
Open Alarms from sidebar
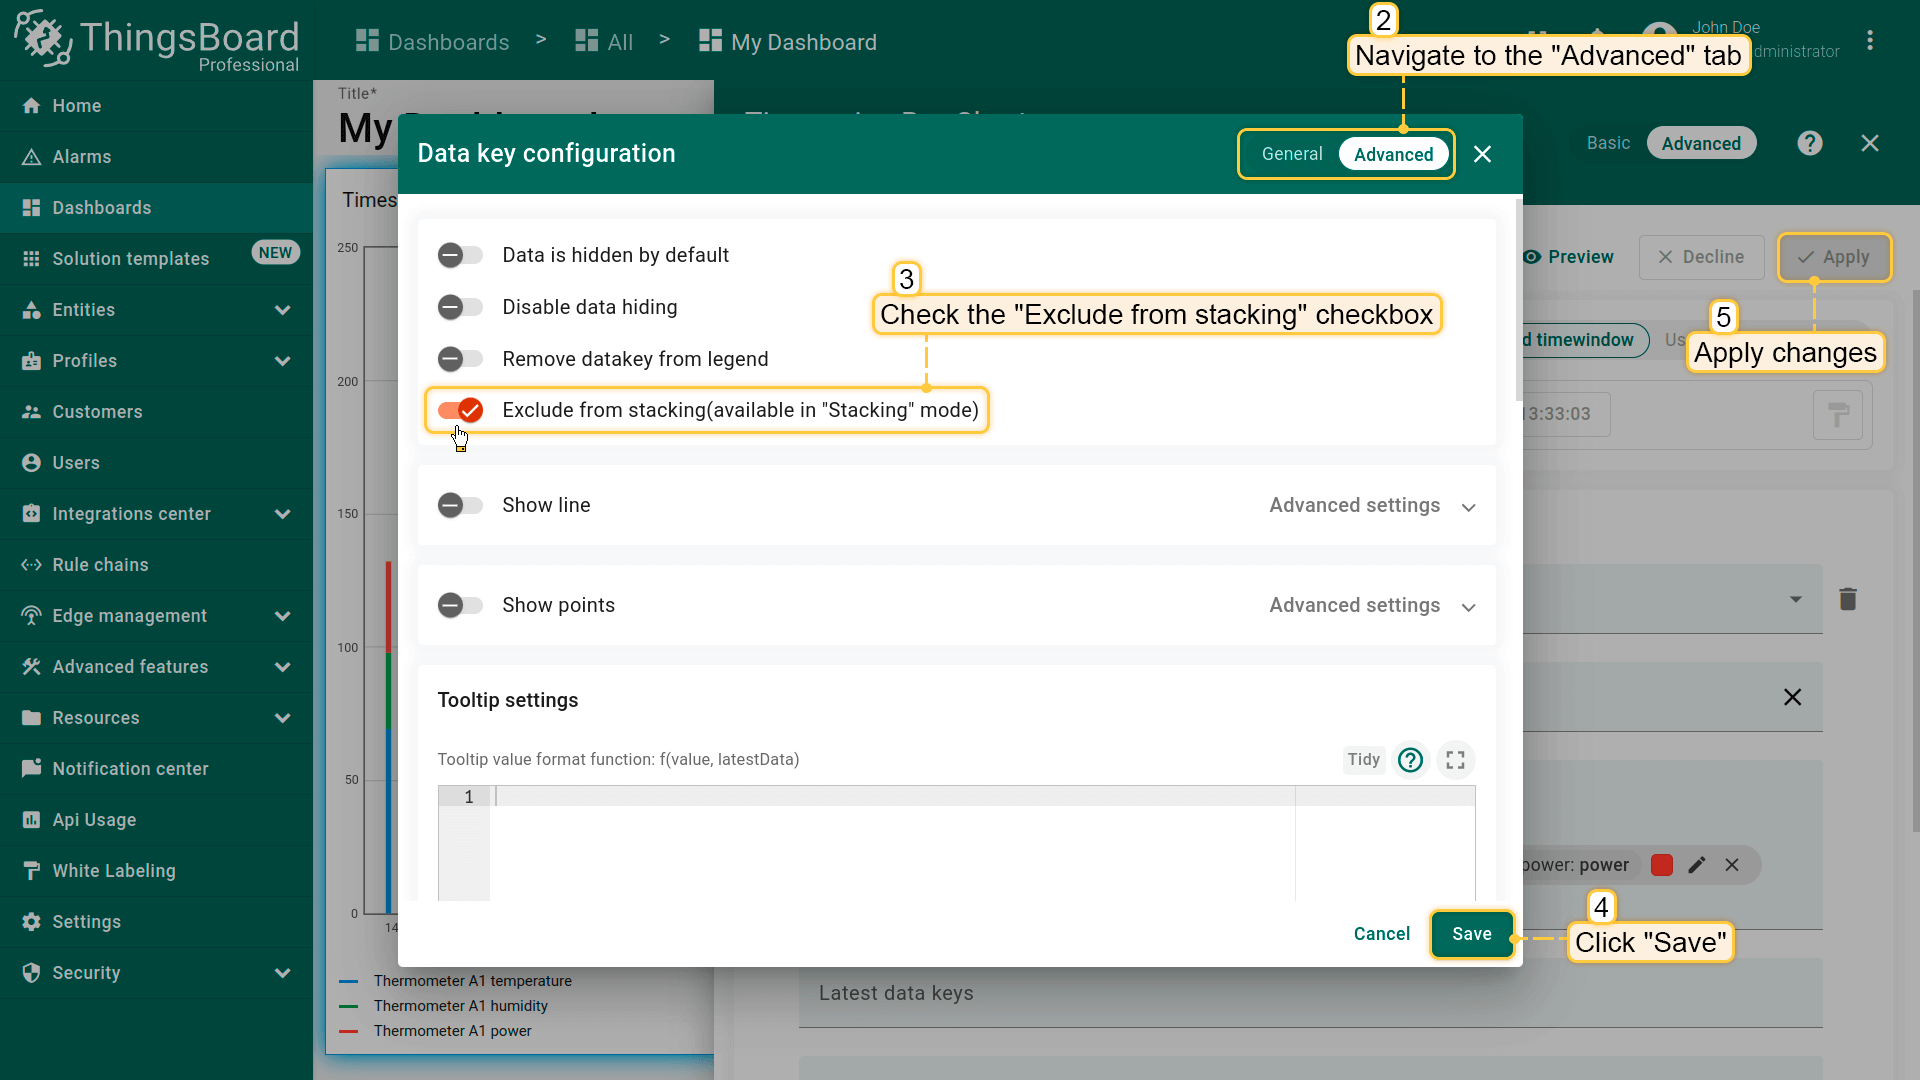coord(81,157)
